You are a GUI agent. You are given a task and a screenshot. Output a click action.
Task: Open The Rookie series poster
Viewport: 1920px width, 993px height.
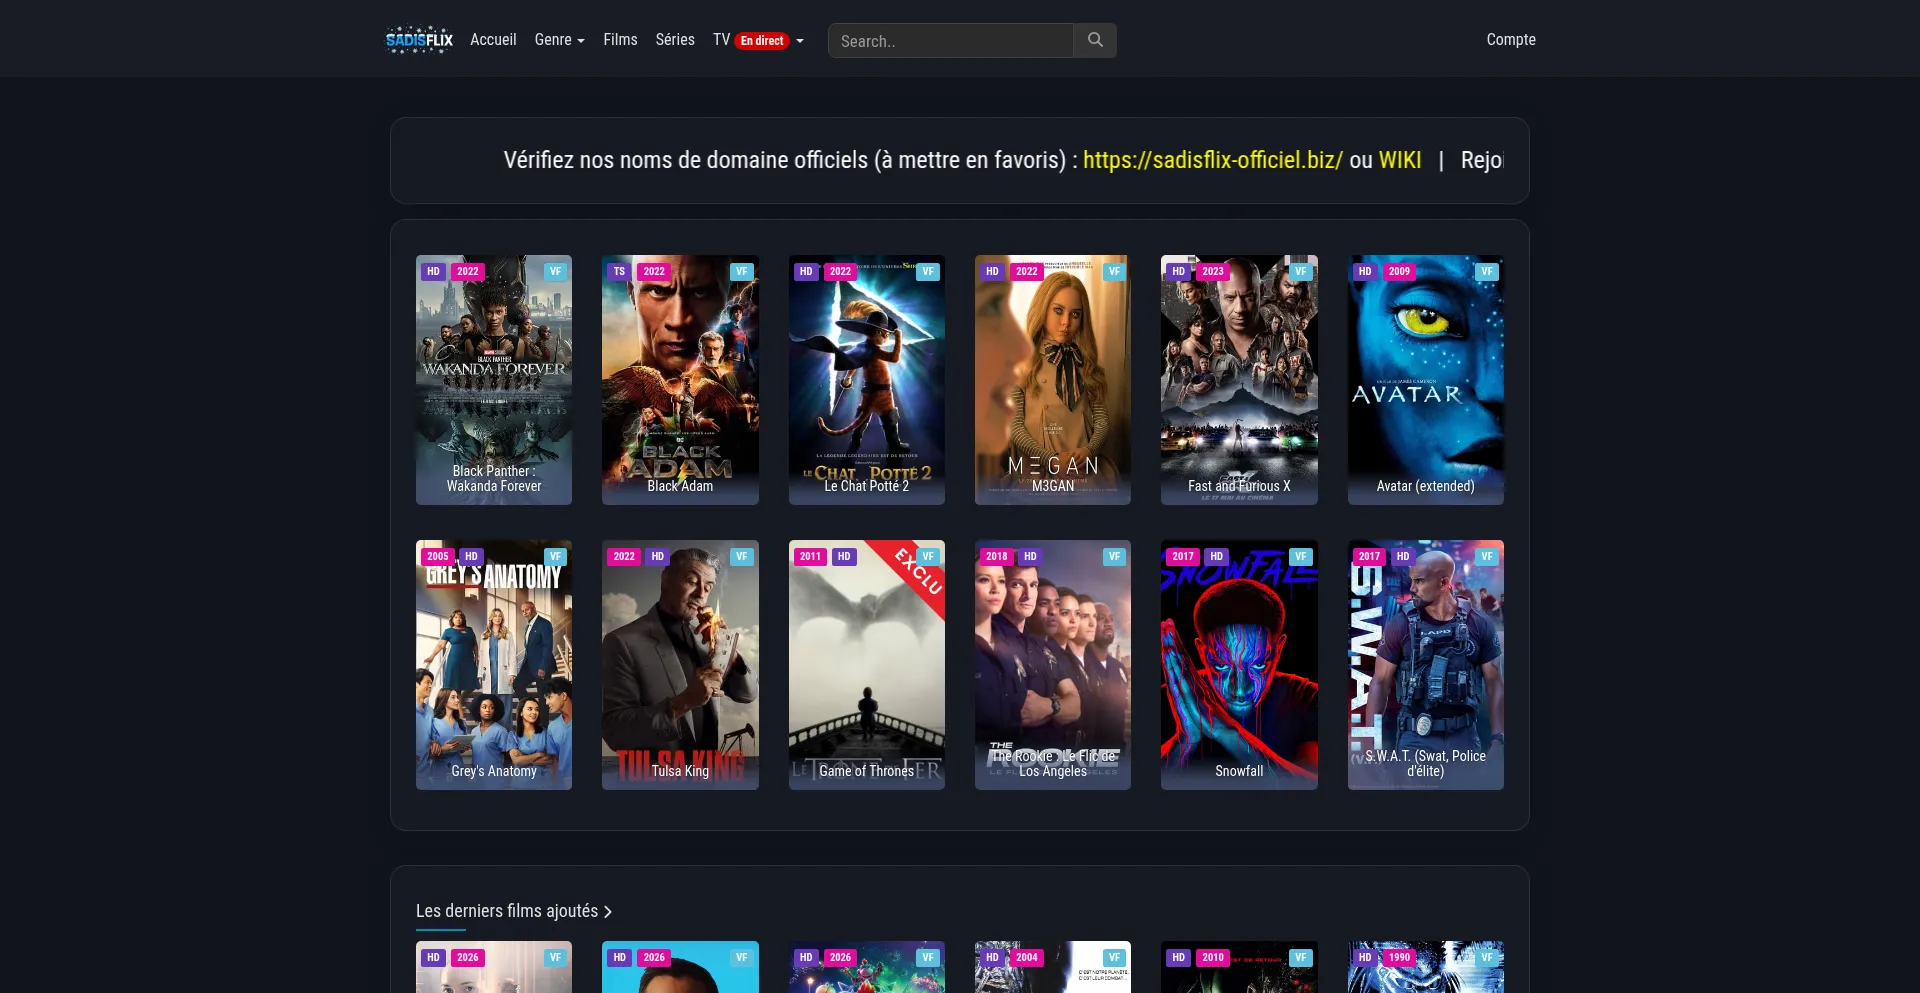(x=1053, y=665)
